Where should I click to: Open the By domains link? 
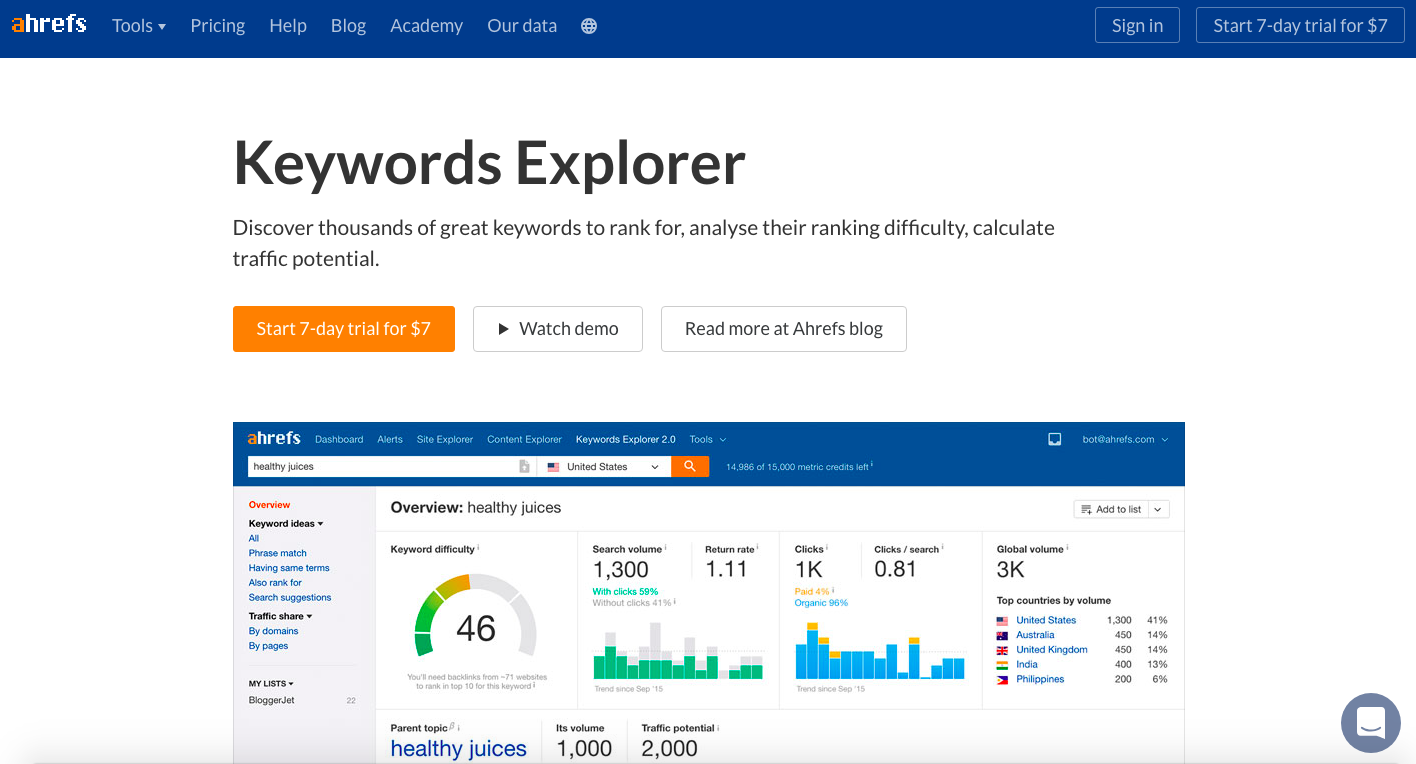[274, 631]
